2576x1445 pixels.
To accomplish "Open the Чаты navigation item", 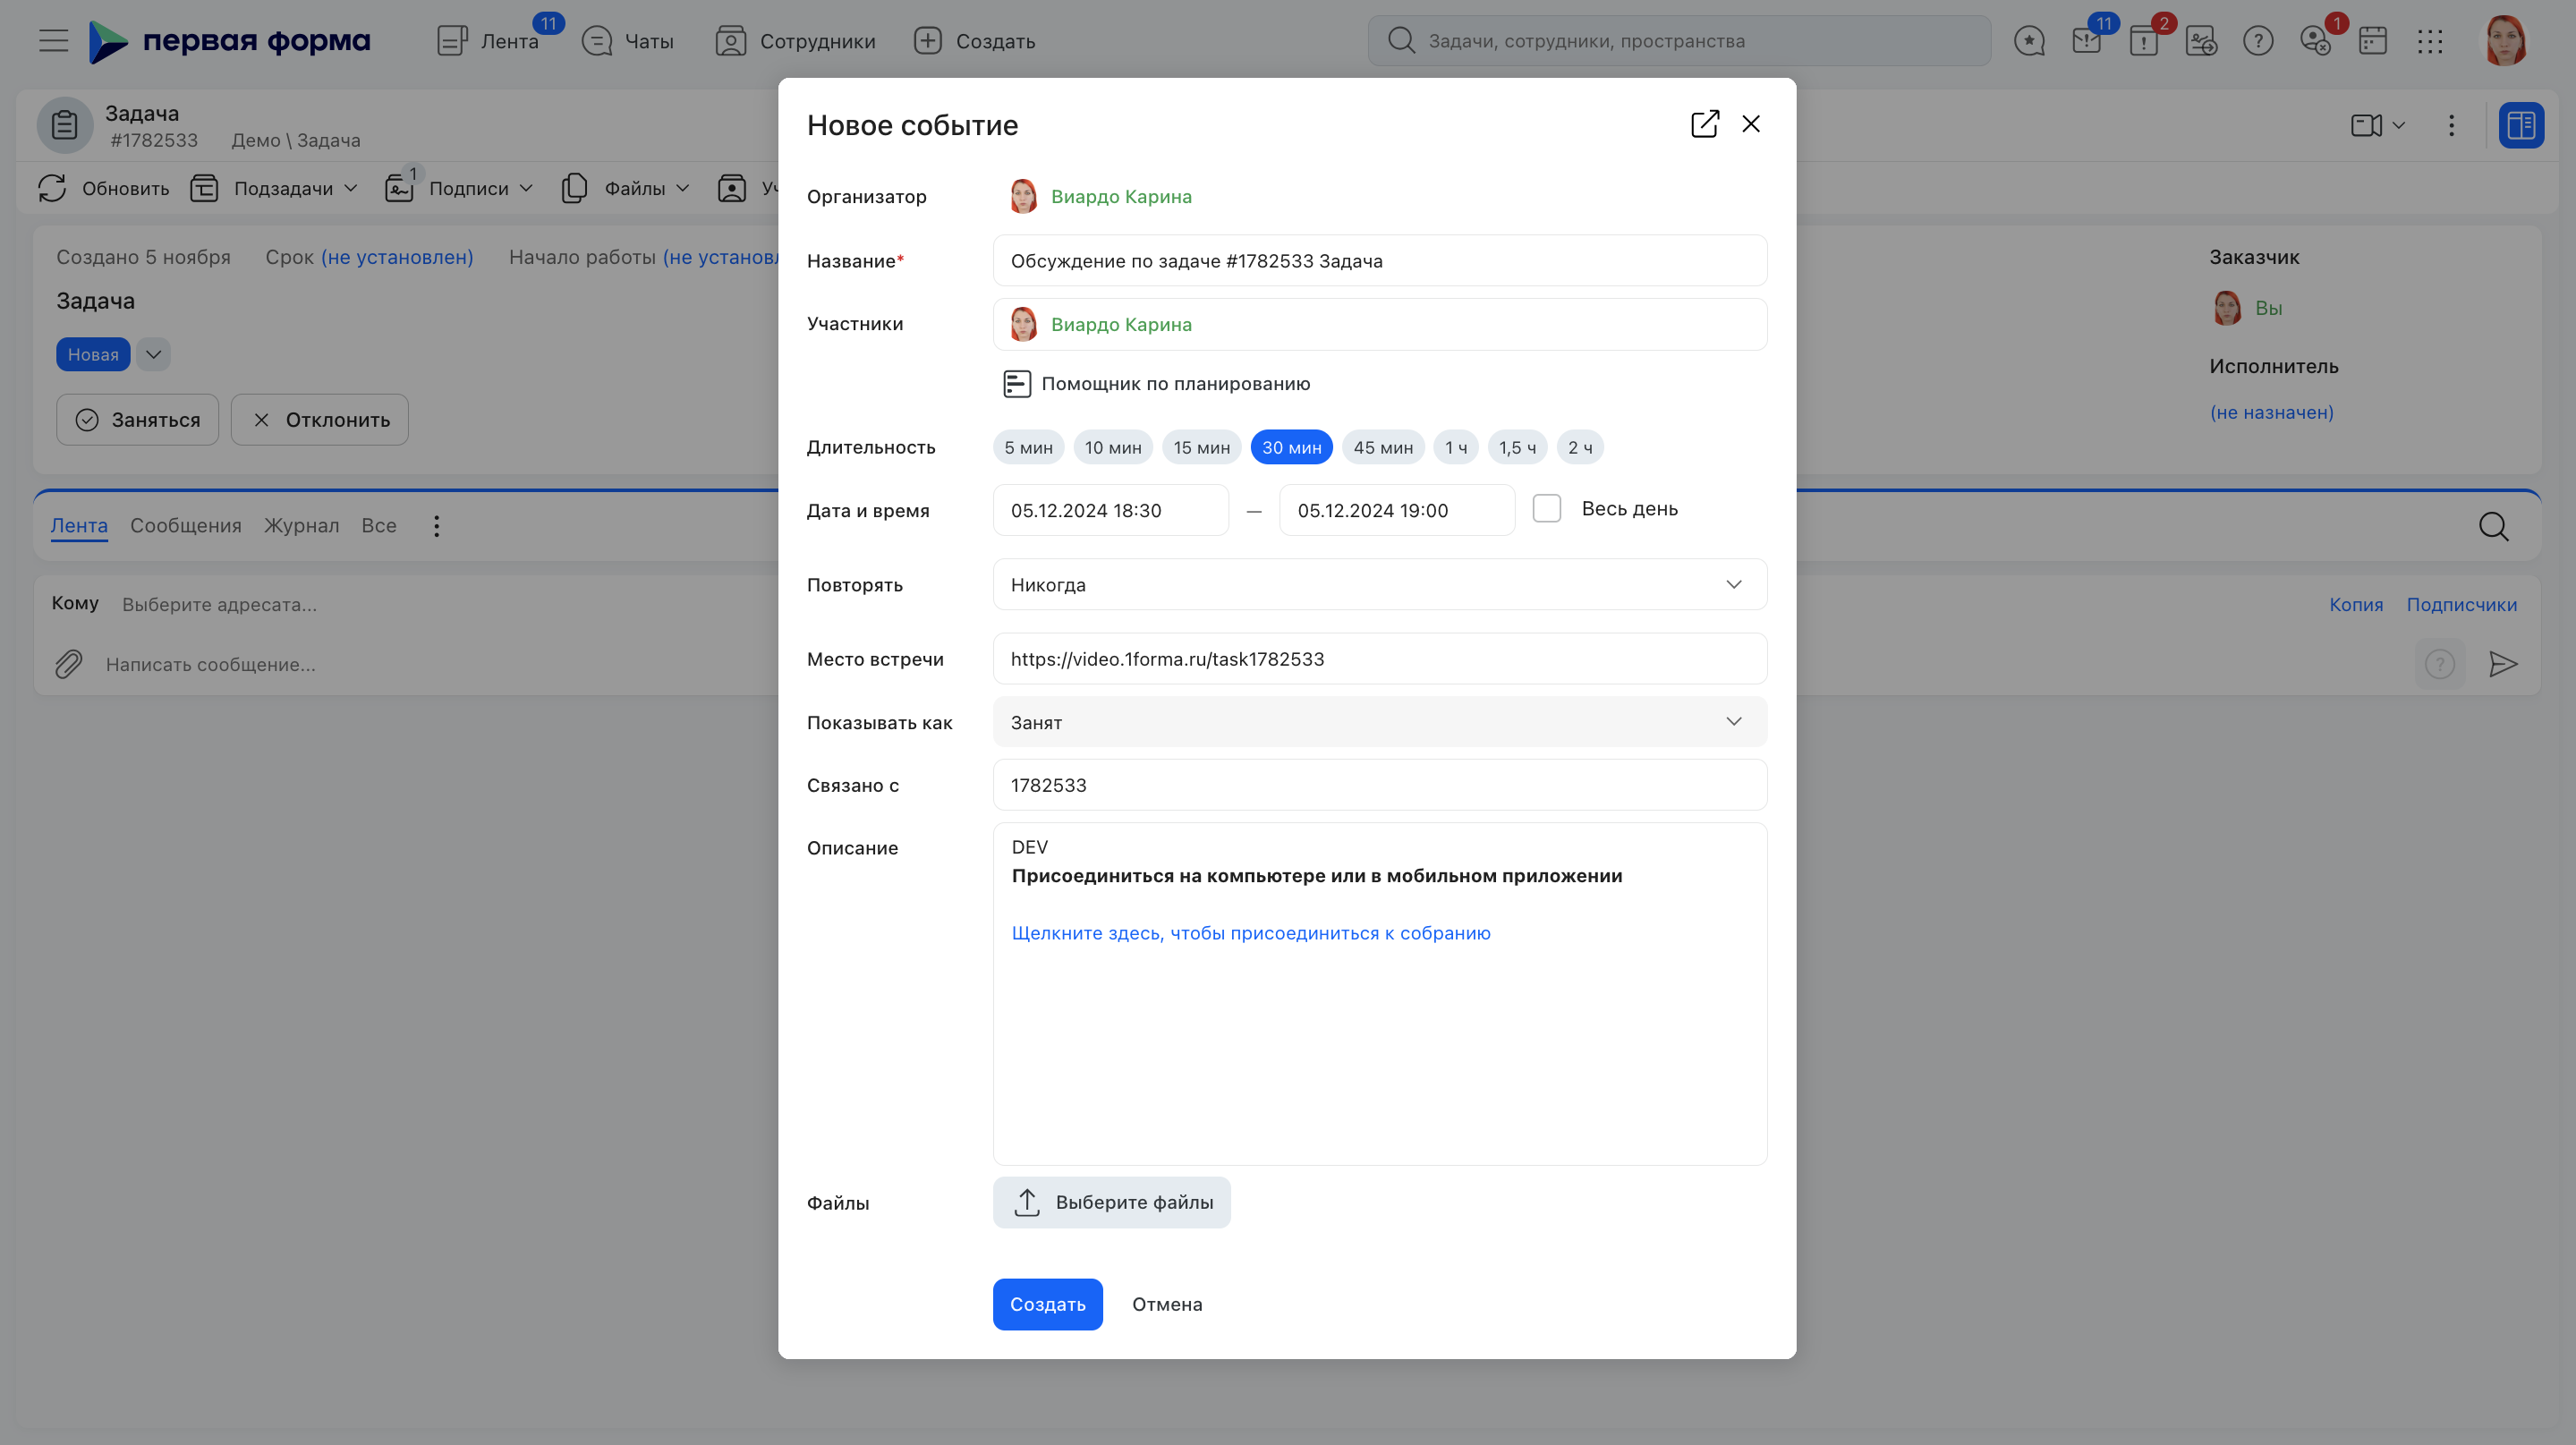I will 628,41.
